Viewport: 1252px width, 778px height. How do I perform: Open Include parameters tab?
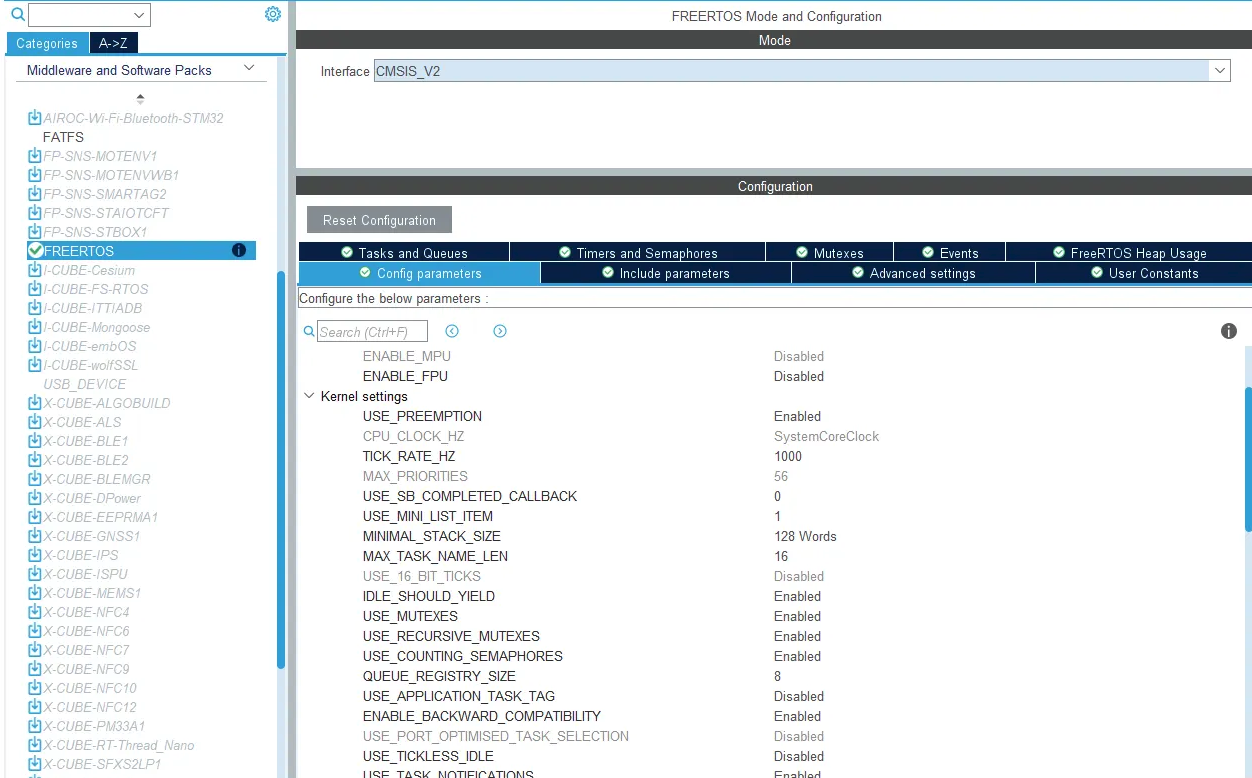pyautogui.click(x=666, y=273)
